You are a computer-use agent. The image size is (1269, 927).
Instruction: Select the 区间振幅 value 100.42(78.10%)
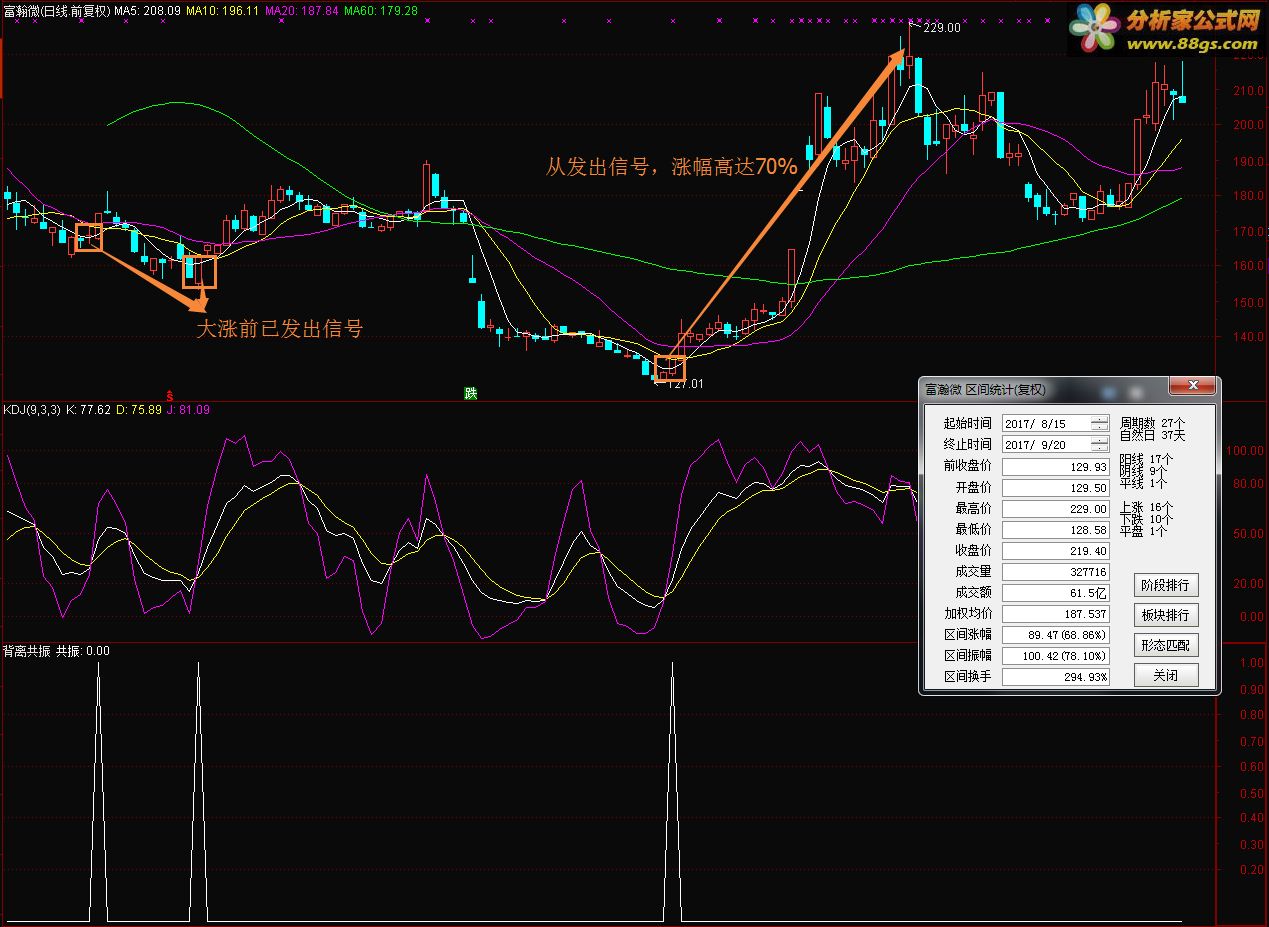pos(1055,656)
